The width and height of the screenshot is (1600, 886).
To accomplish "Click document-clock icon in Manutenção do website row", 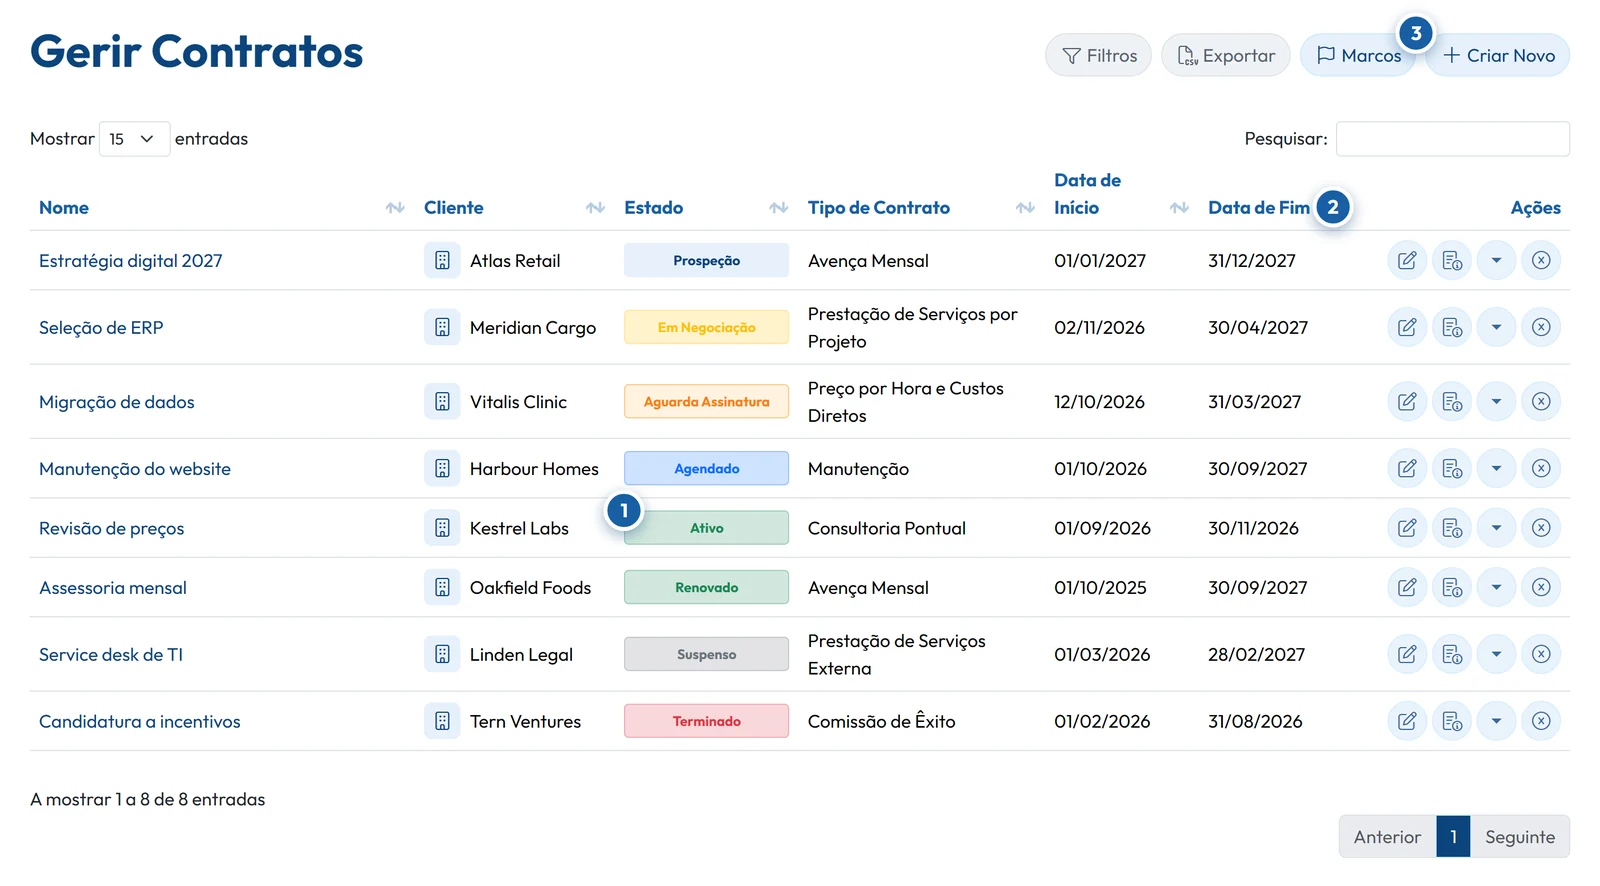I will [1452, 468].
